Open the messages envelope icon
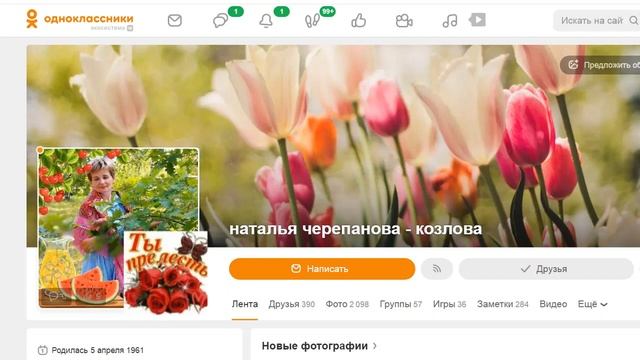 click(x=175, y=20)
